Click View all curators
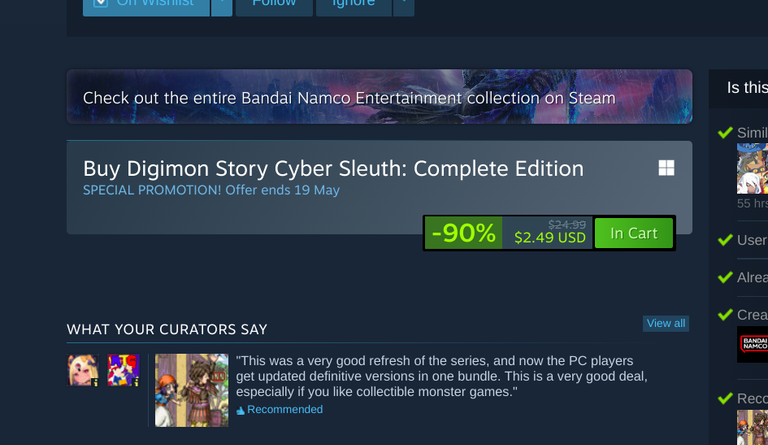 tap(666, 324)
